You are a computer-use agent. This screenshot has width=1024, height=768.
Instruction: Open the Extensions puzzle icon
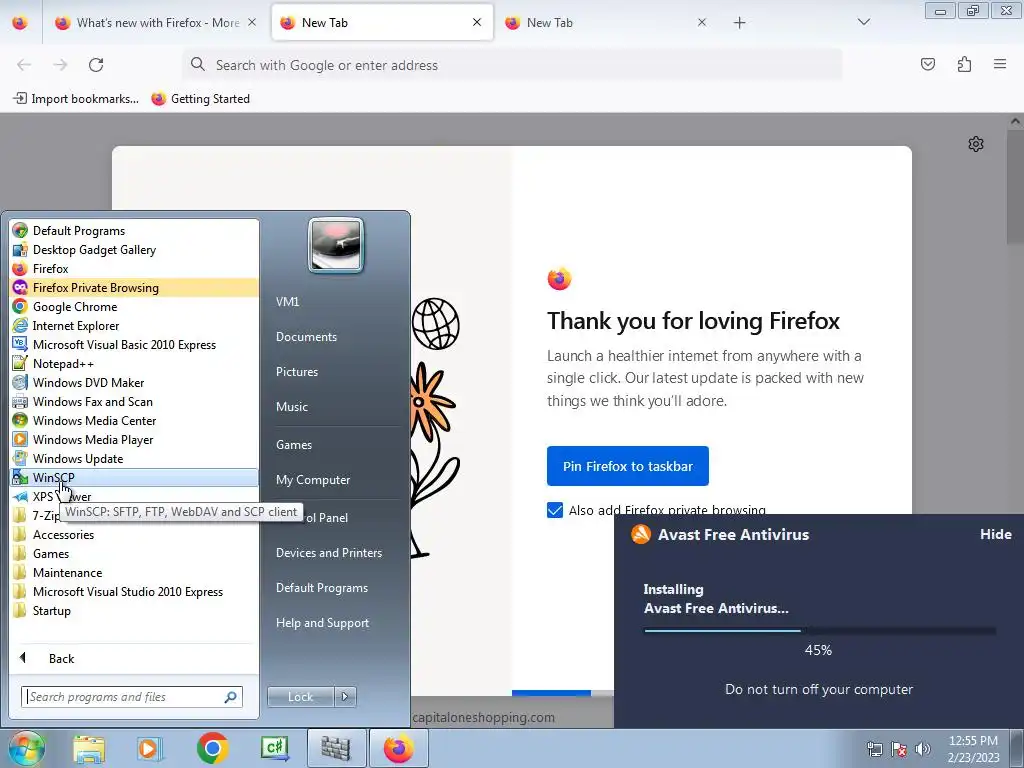(964, 64)
